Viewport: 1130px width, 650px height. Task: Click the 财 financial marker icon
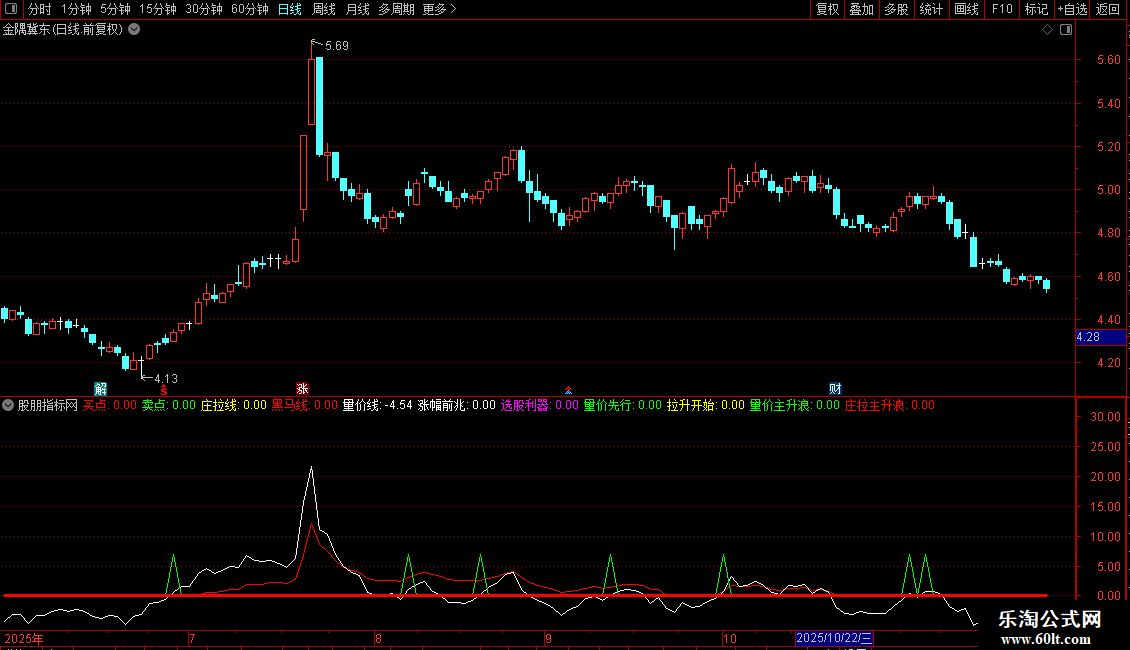click(835, 389)
